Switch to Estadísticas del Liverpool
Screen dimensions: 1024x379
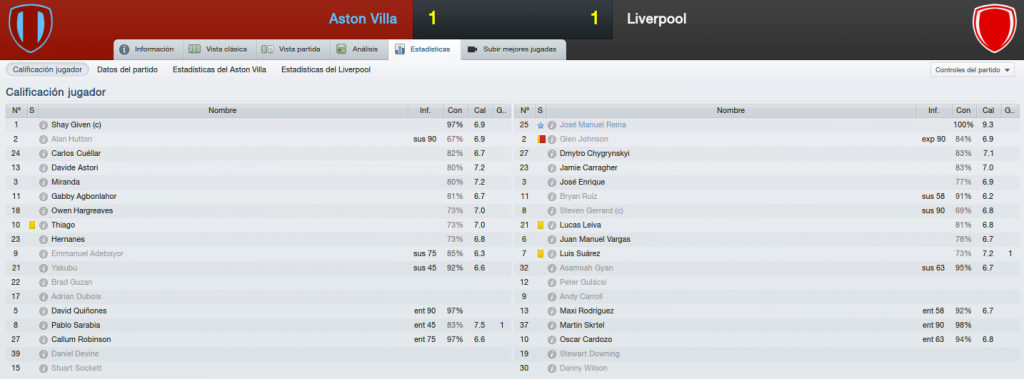click(x=326, y=69)
